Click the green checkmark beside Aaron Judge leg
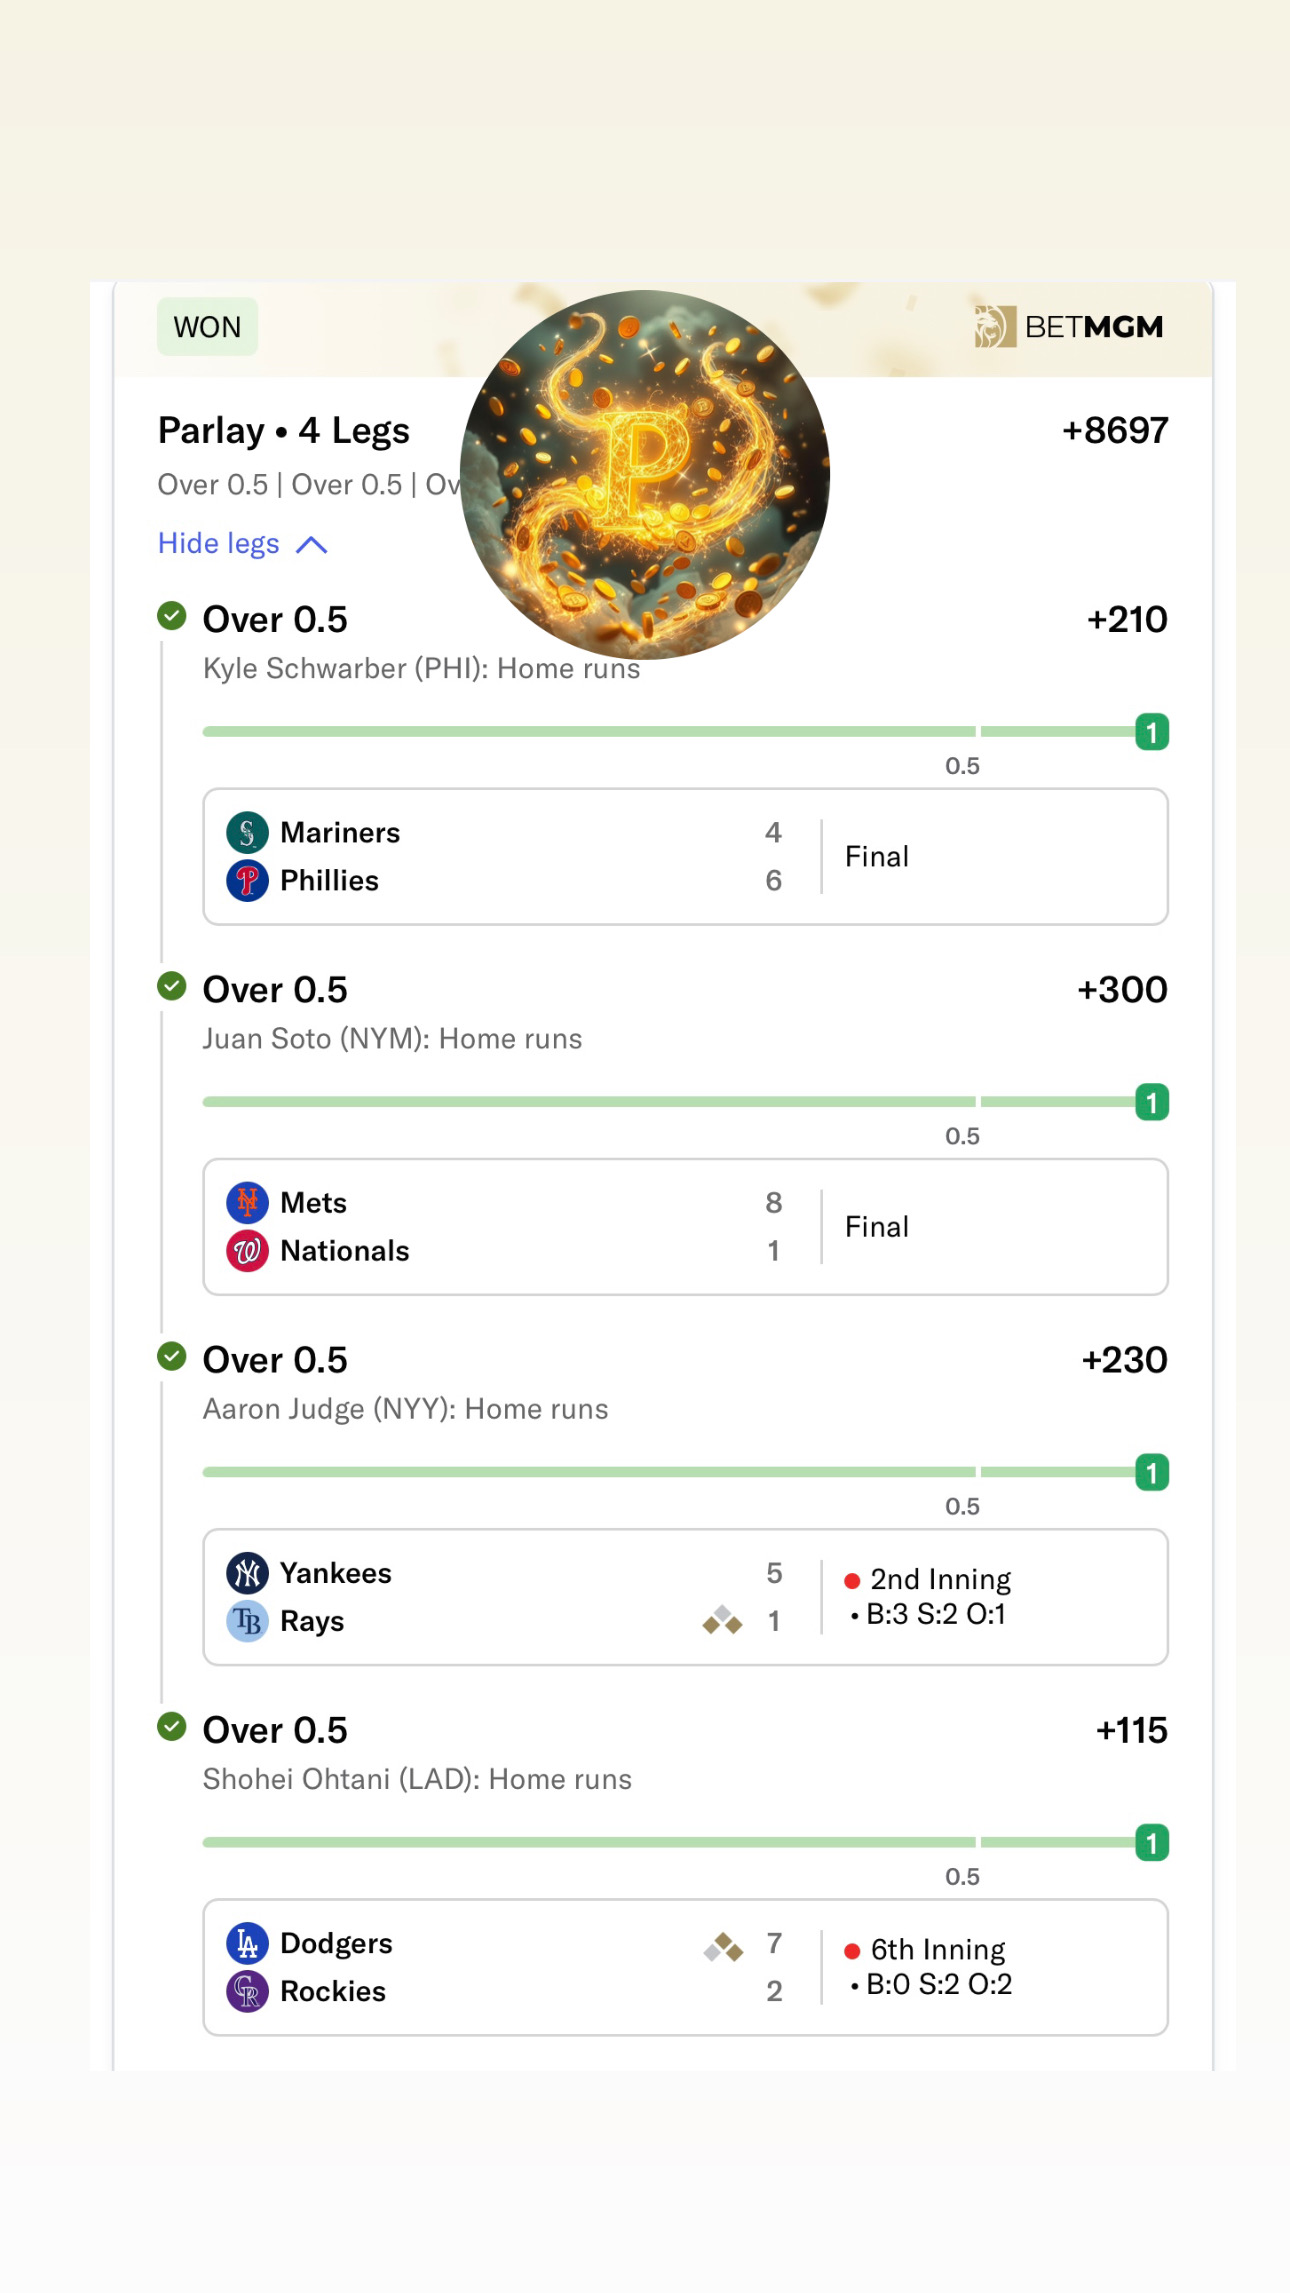Image resolution: width=1290 pixels, height=2293 pixels. coord(172,1356)
